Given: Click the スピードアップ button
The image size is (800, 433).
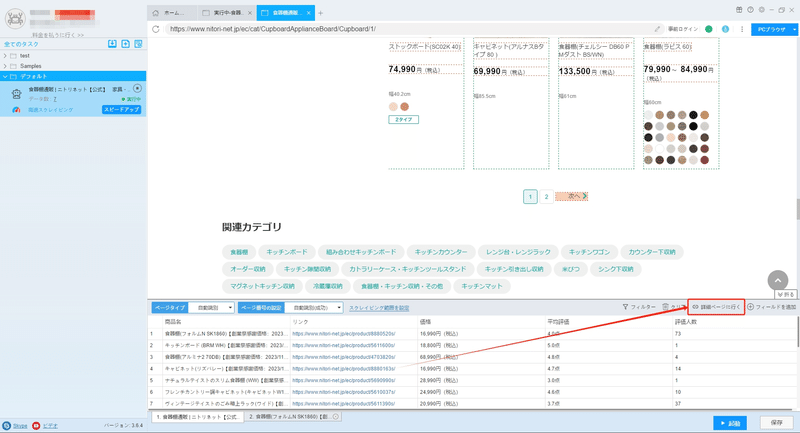Looking at the screenshot, I should click(x=121, y=110).
